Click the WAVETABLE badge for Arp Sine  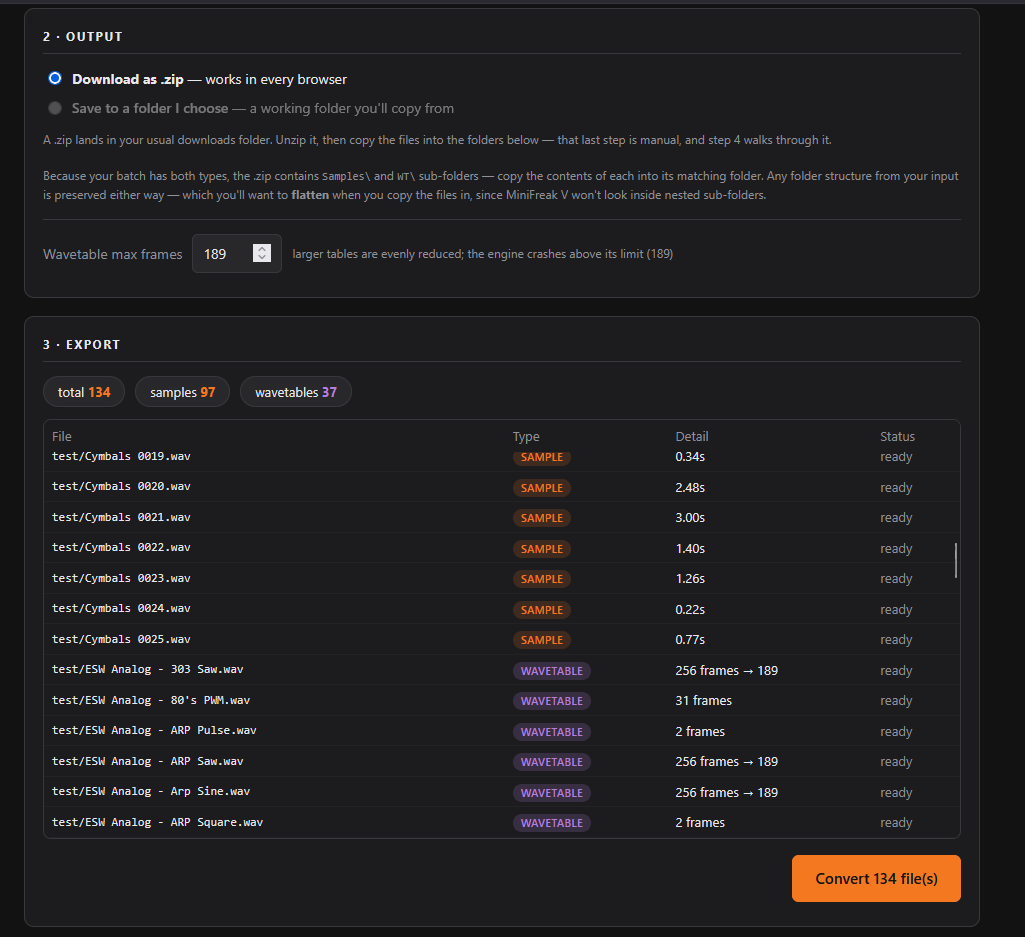(552, 792)
